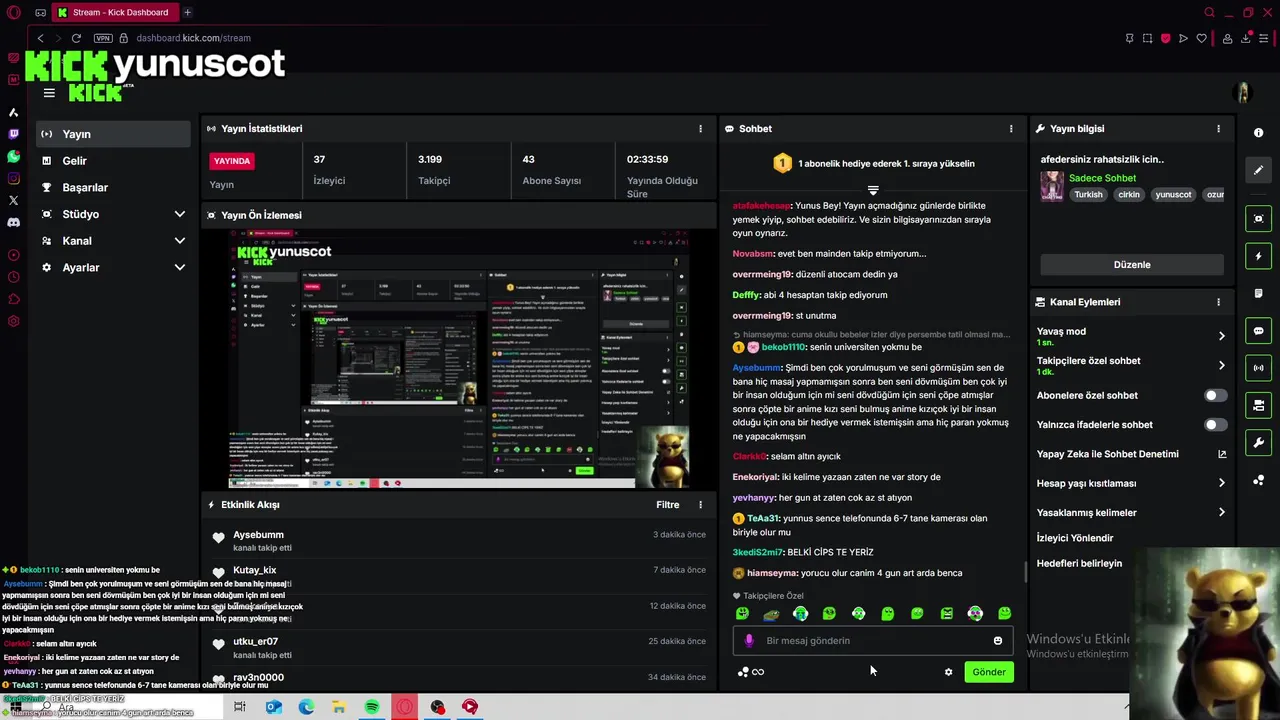Image resolution: width=1280 pixels, height=720 pixels.
Task: Open the Filtre option in Etkinlik Akışı
Action: pyautogui.click(x=667, y=505)
